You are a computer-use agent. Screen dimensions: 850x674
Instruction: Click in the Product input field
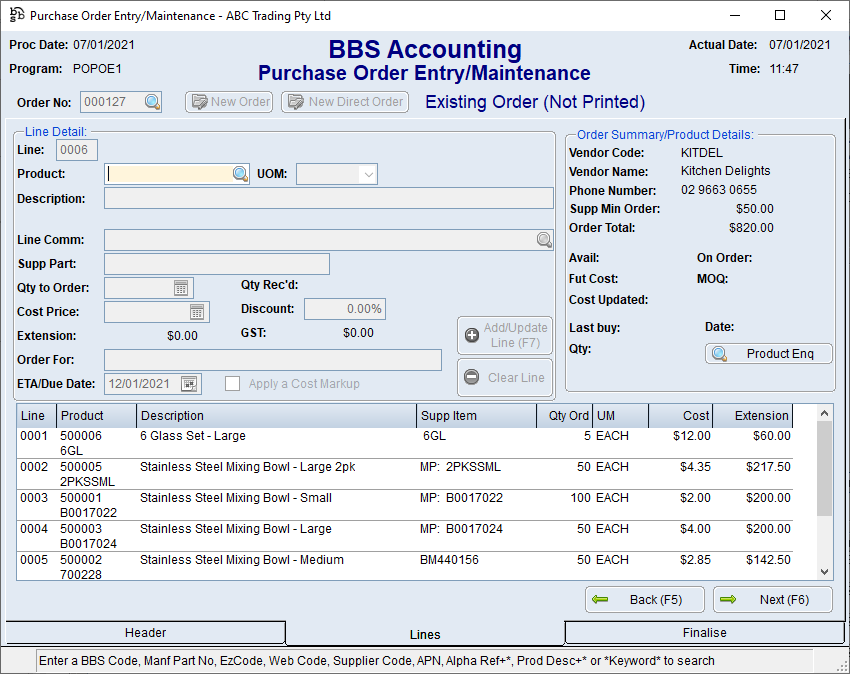coord(168,174)
